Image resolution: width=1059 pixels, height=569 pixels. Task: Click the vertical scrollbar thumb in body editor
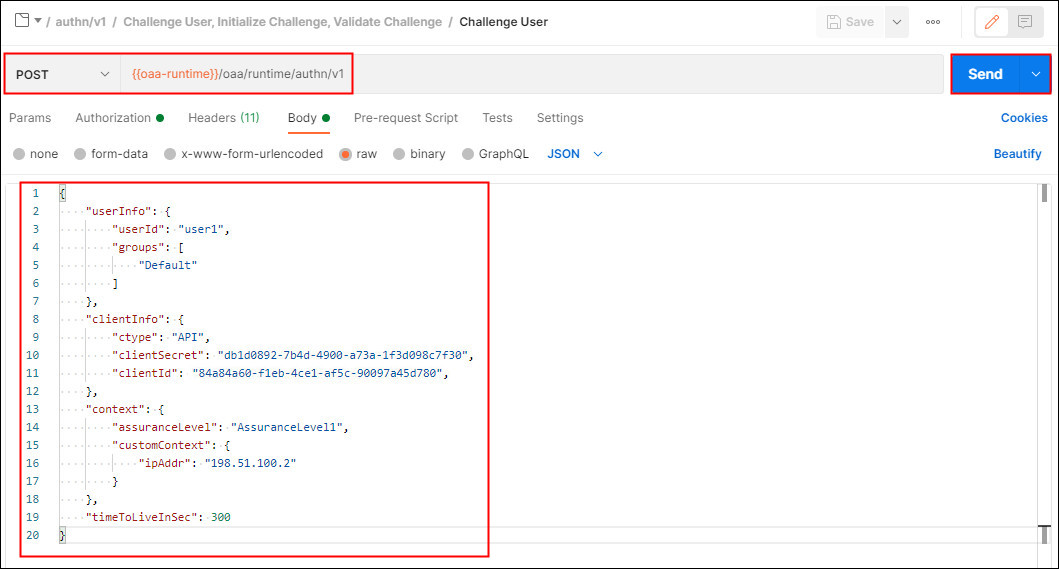[x=1044, y=193]
